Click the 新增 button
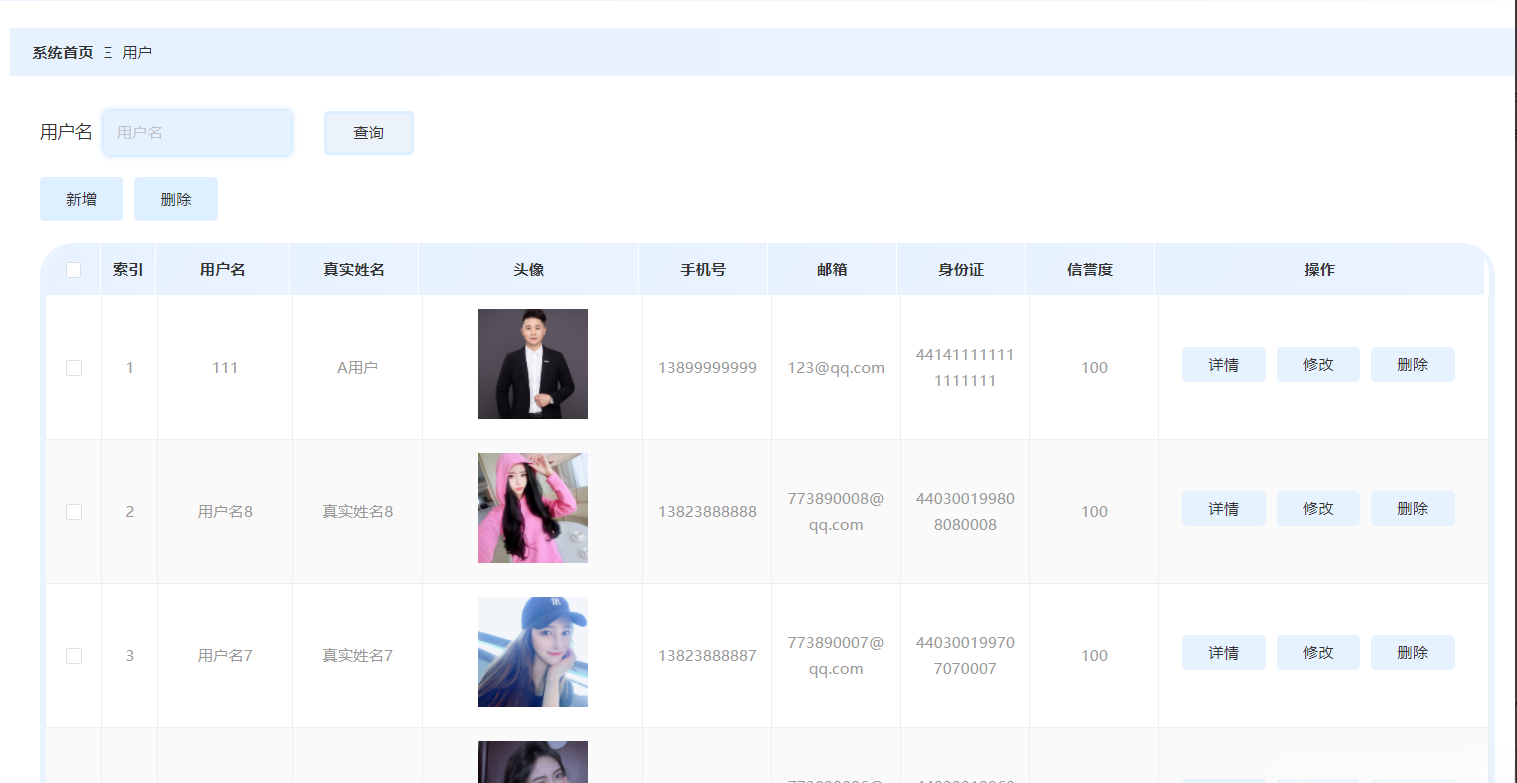 (81, 199)
